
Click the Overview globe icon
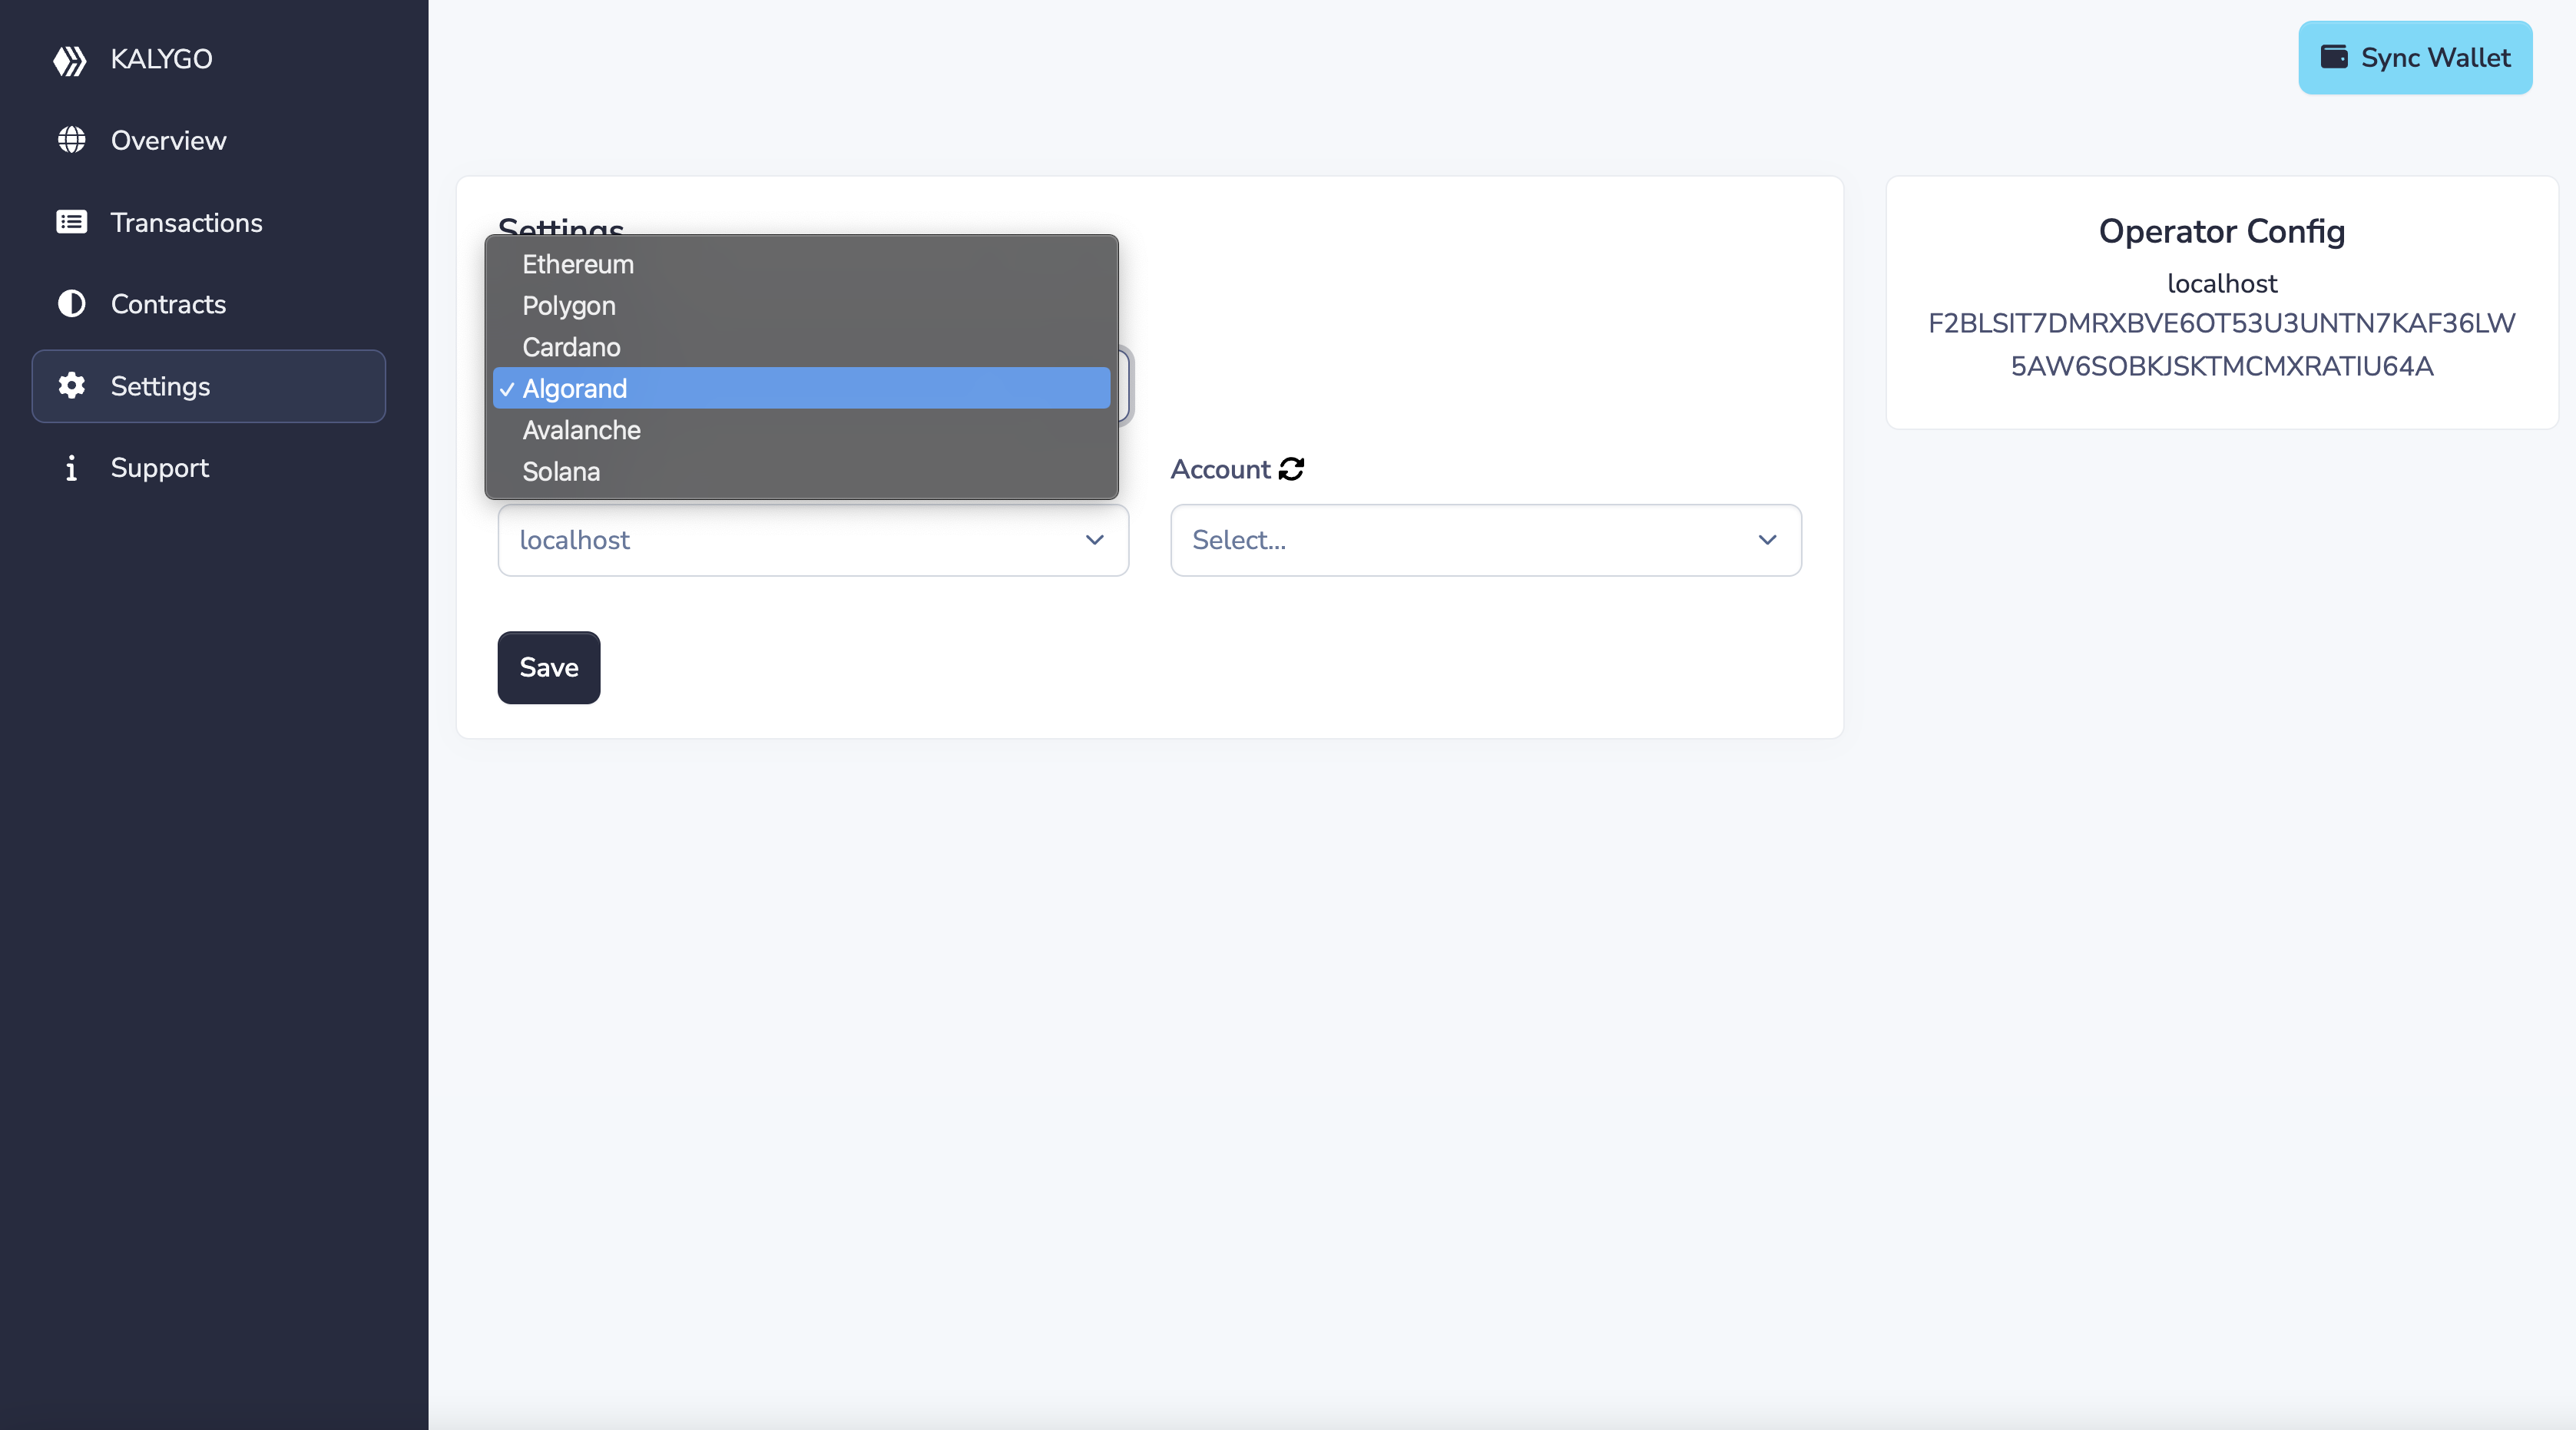tap(71, 140)
